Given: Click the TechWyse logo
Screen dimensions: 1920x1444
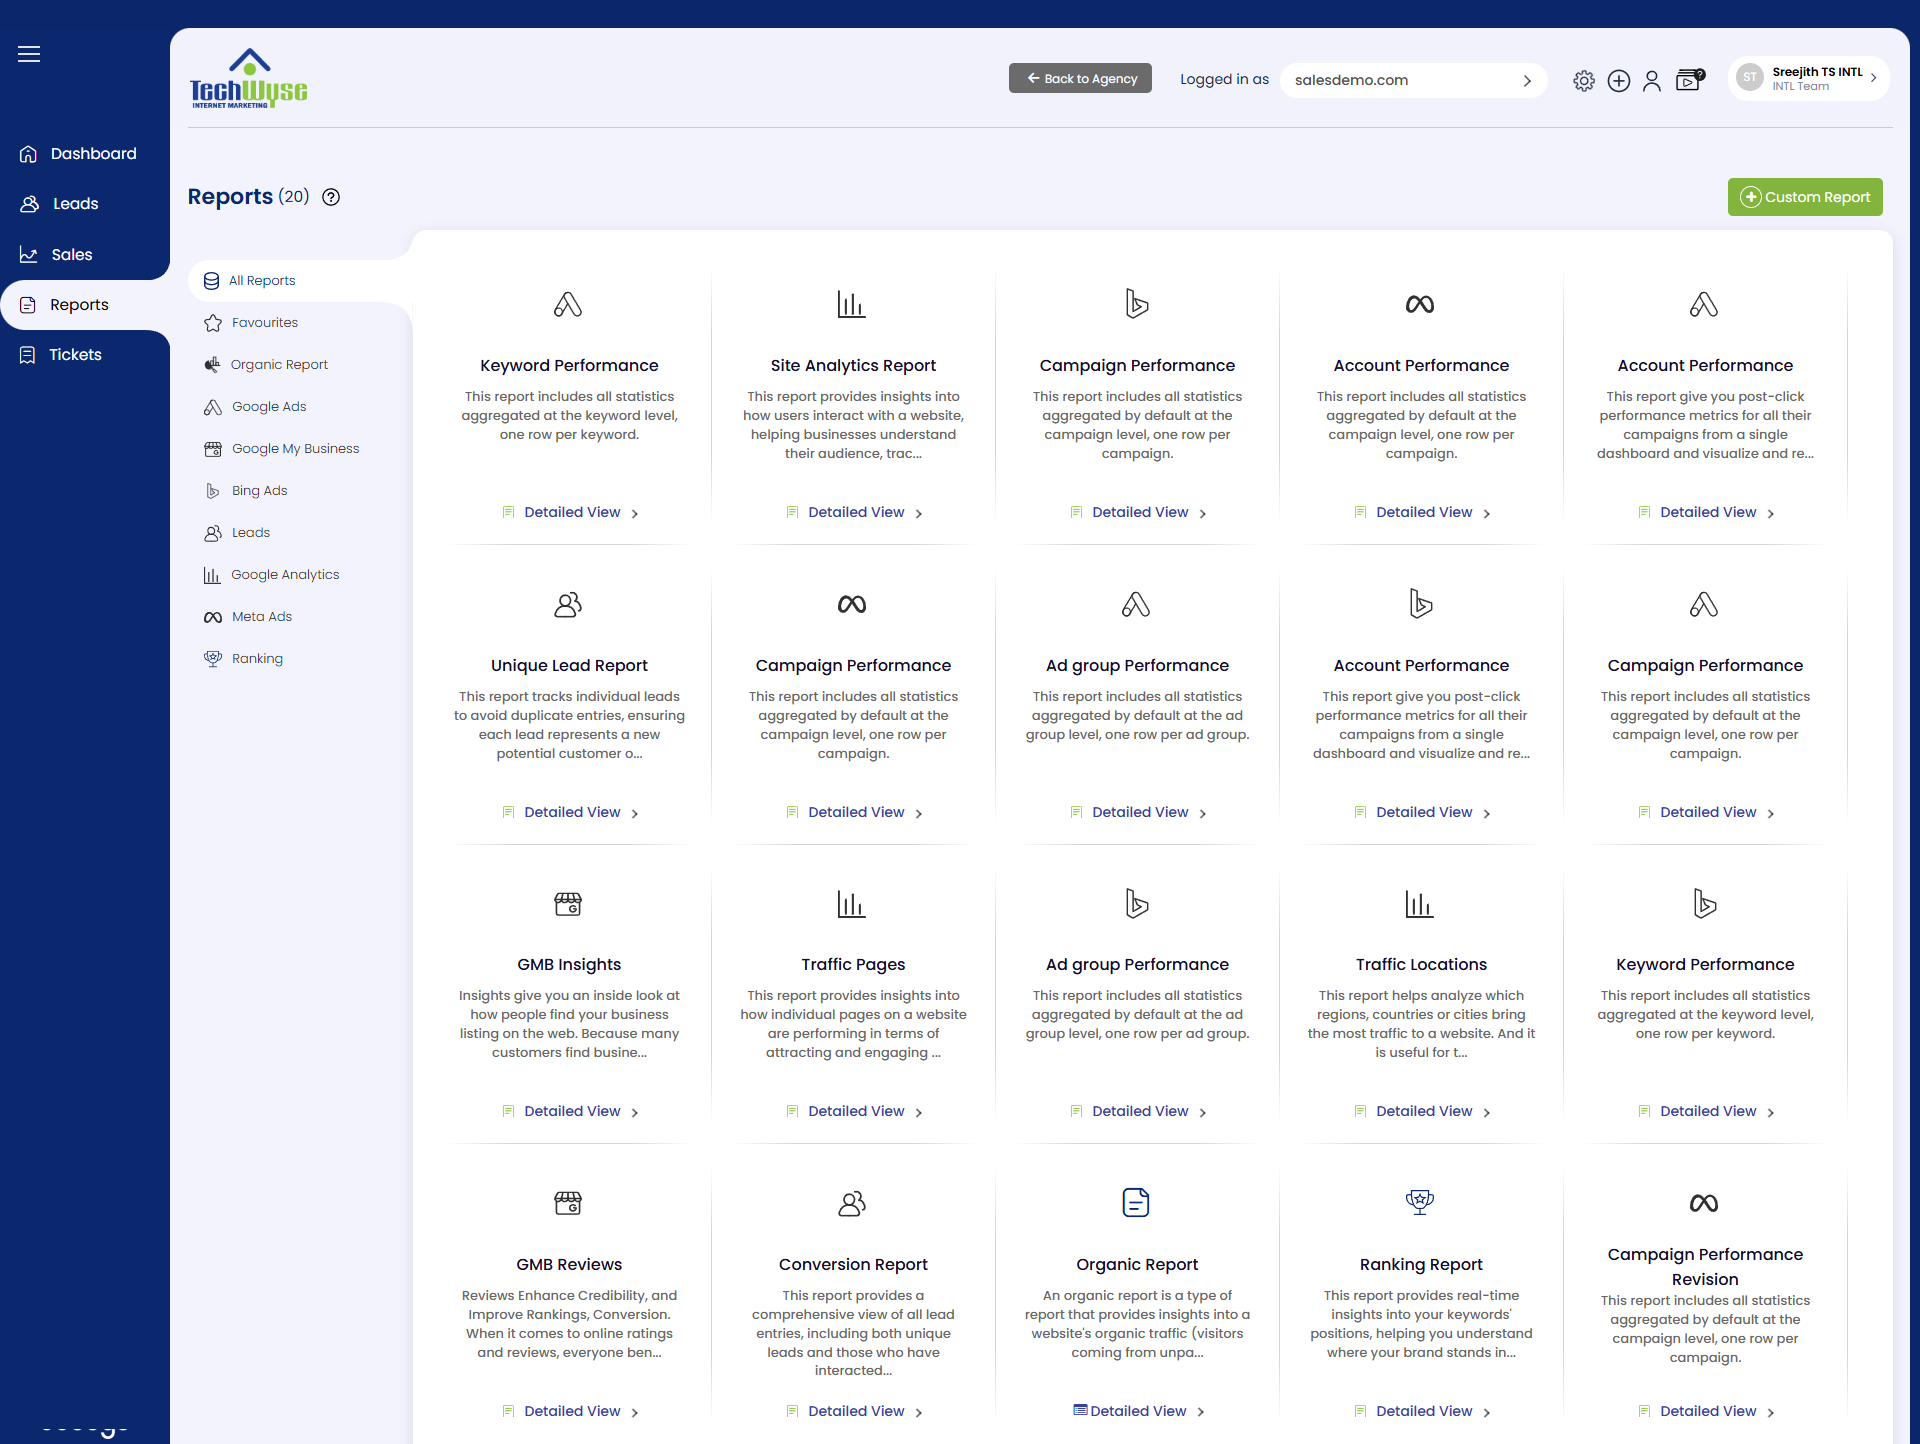Looking at the screenshot, I should (249, 78).
